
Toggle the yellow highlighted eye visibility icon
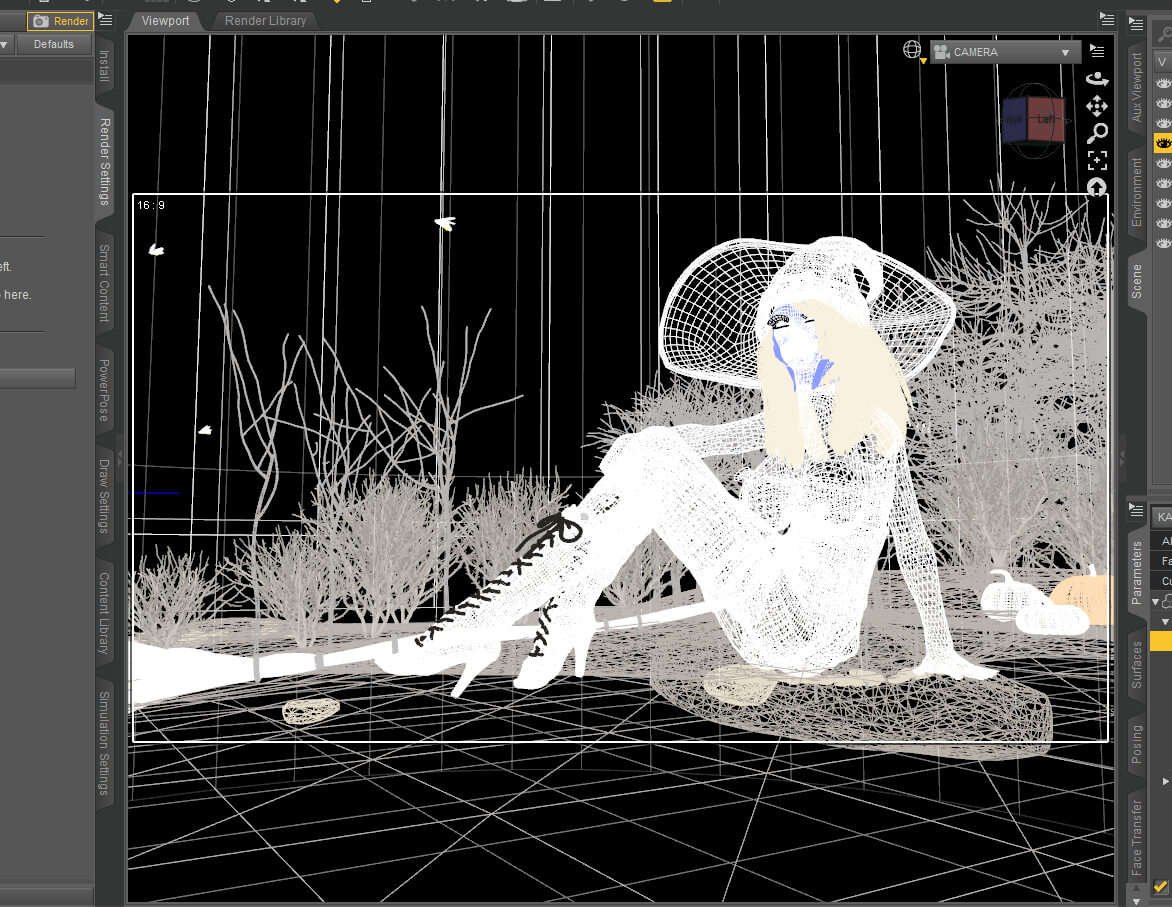1163,143
